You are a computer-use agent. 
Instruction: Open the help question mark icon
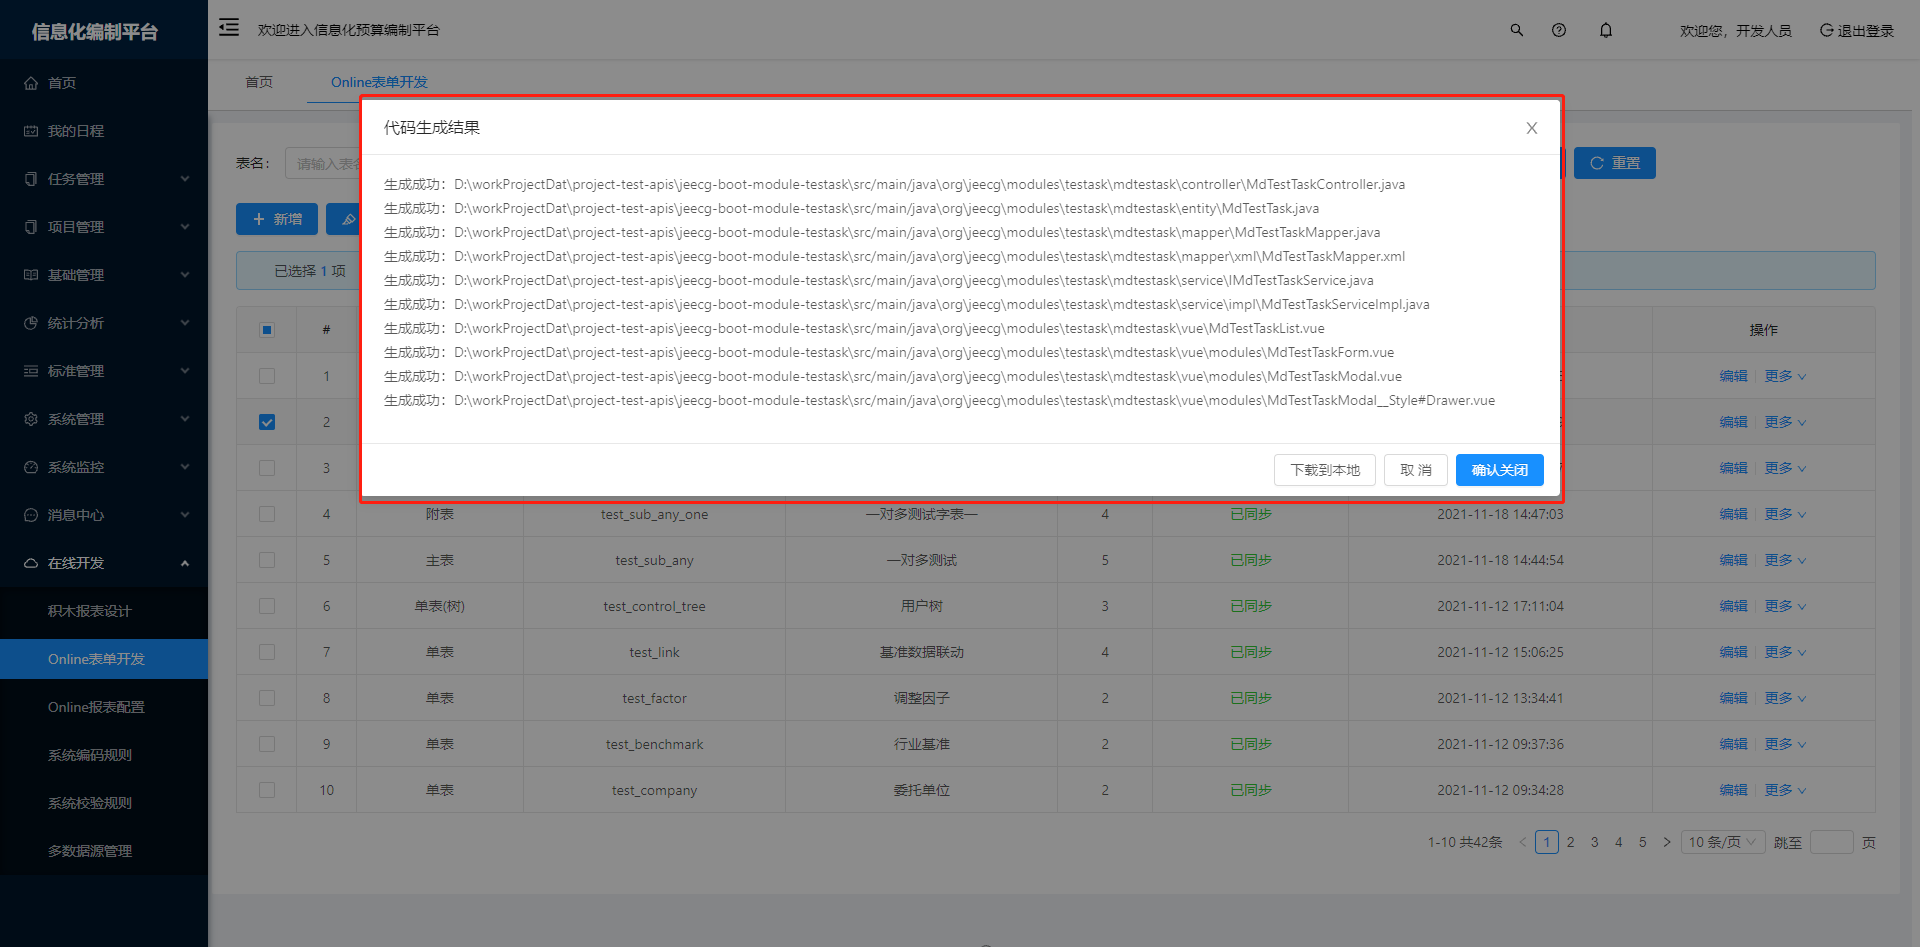point(1559,30)
